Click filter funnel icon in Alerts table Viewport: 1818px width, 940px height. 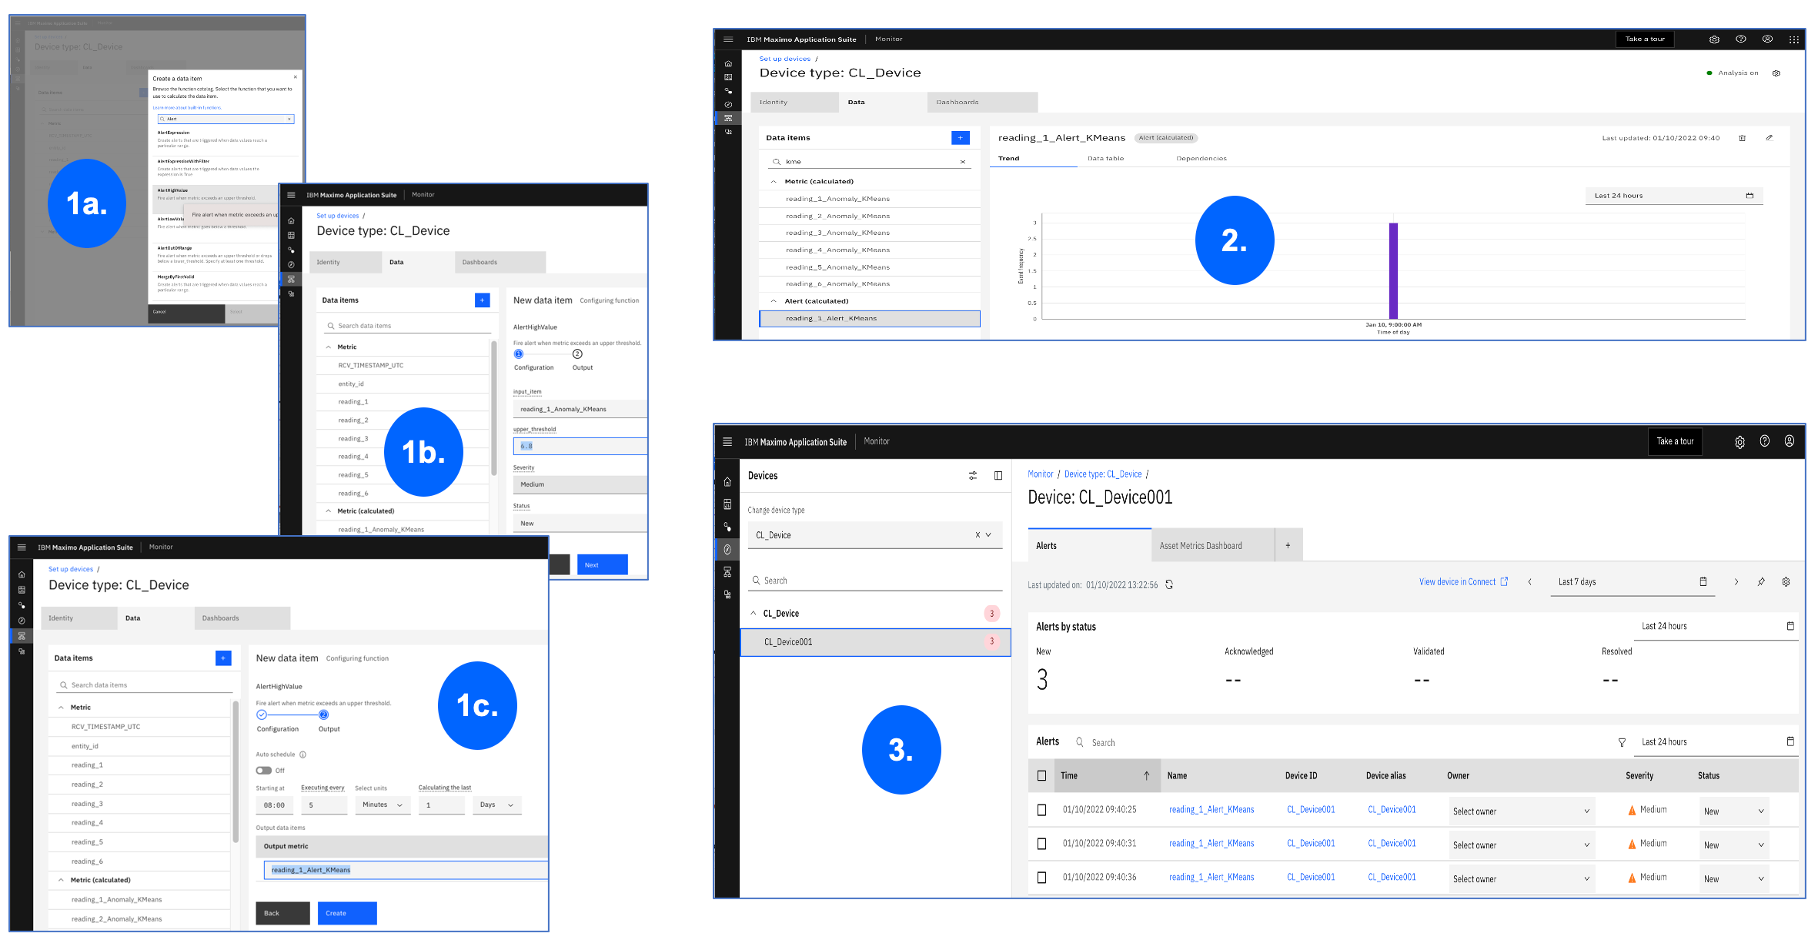point(1622,742)
